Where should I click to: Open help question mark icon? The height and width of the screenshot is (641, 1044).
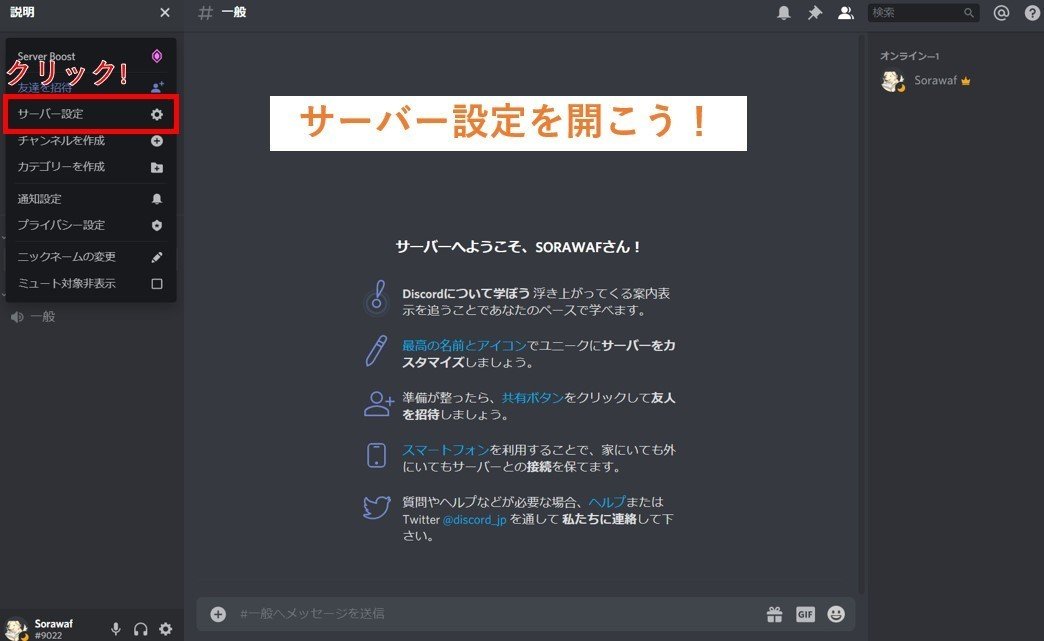point(1032,13)
